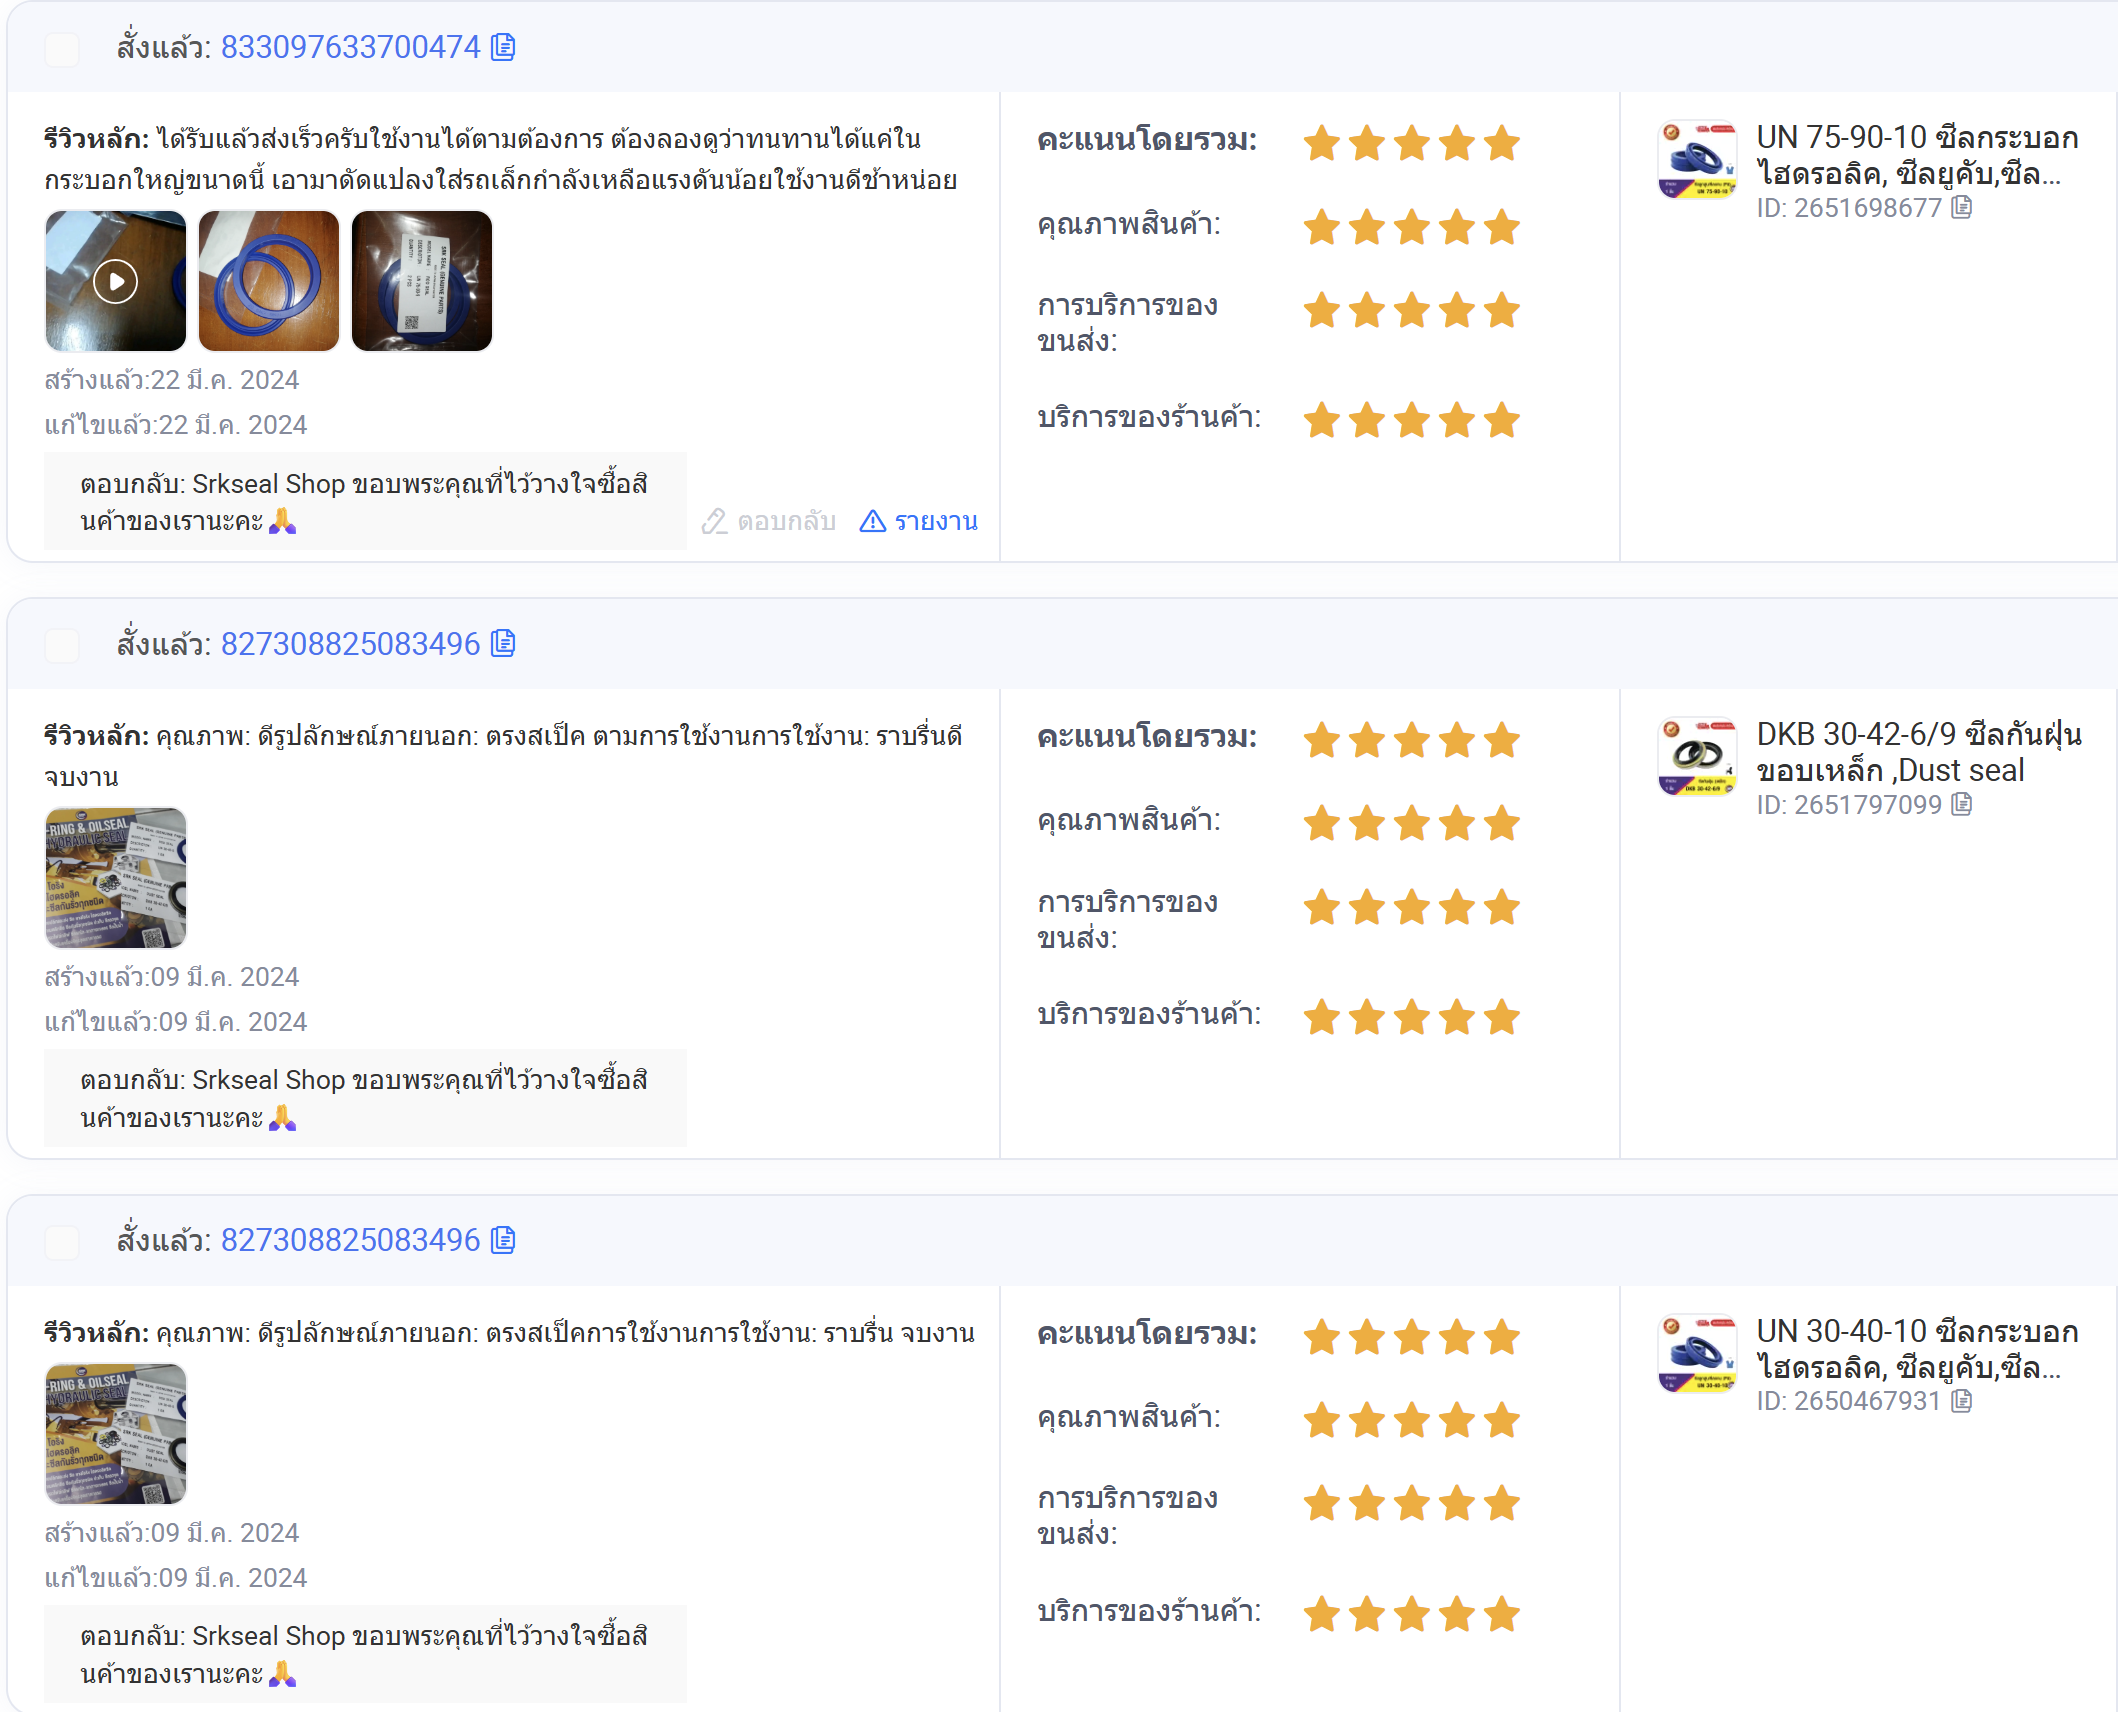
Task: Open UN 75-90-10 product title
Action: pyautogui.click(x=1917, y=155)
